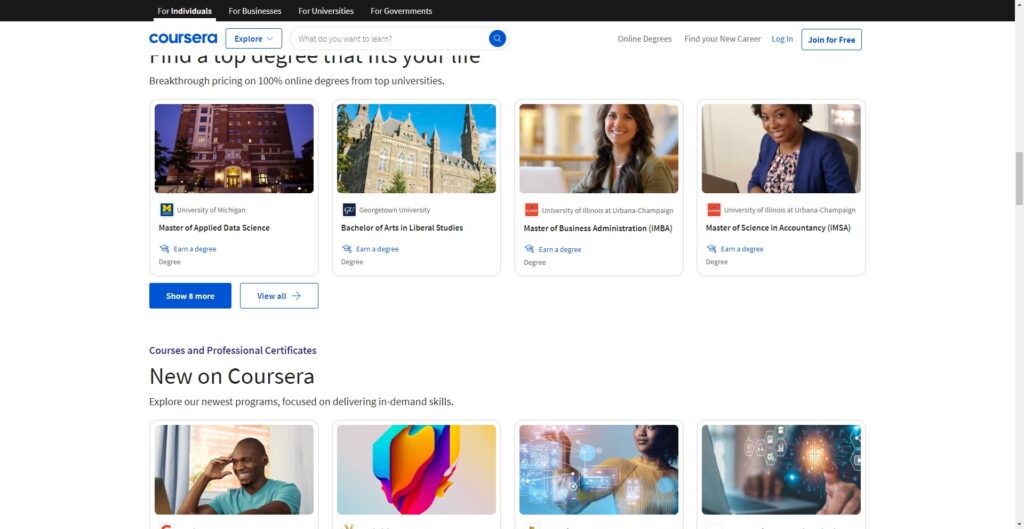Screen dimensions: 1024x529
Task: Click the Coursera logo
Action: point(183,39)
